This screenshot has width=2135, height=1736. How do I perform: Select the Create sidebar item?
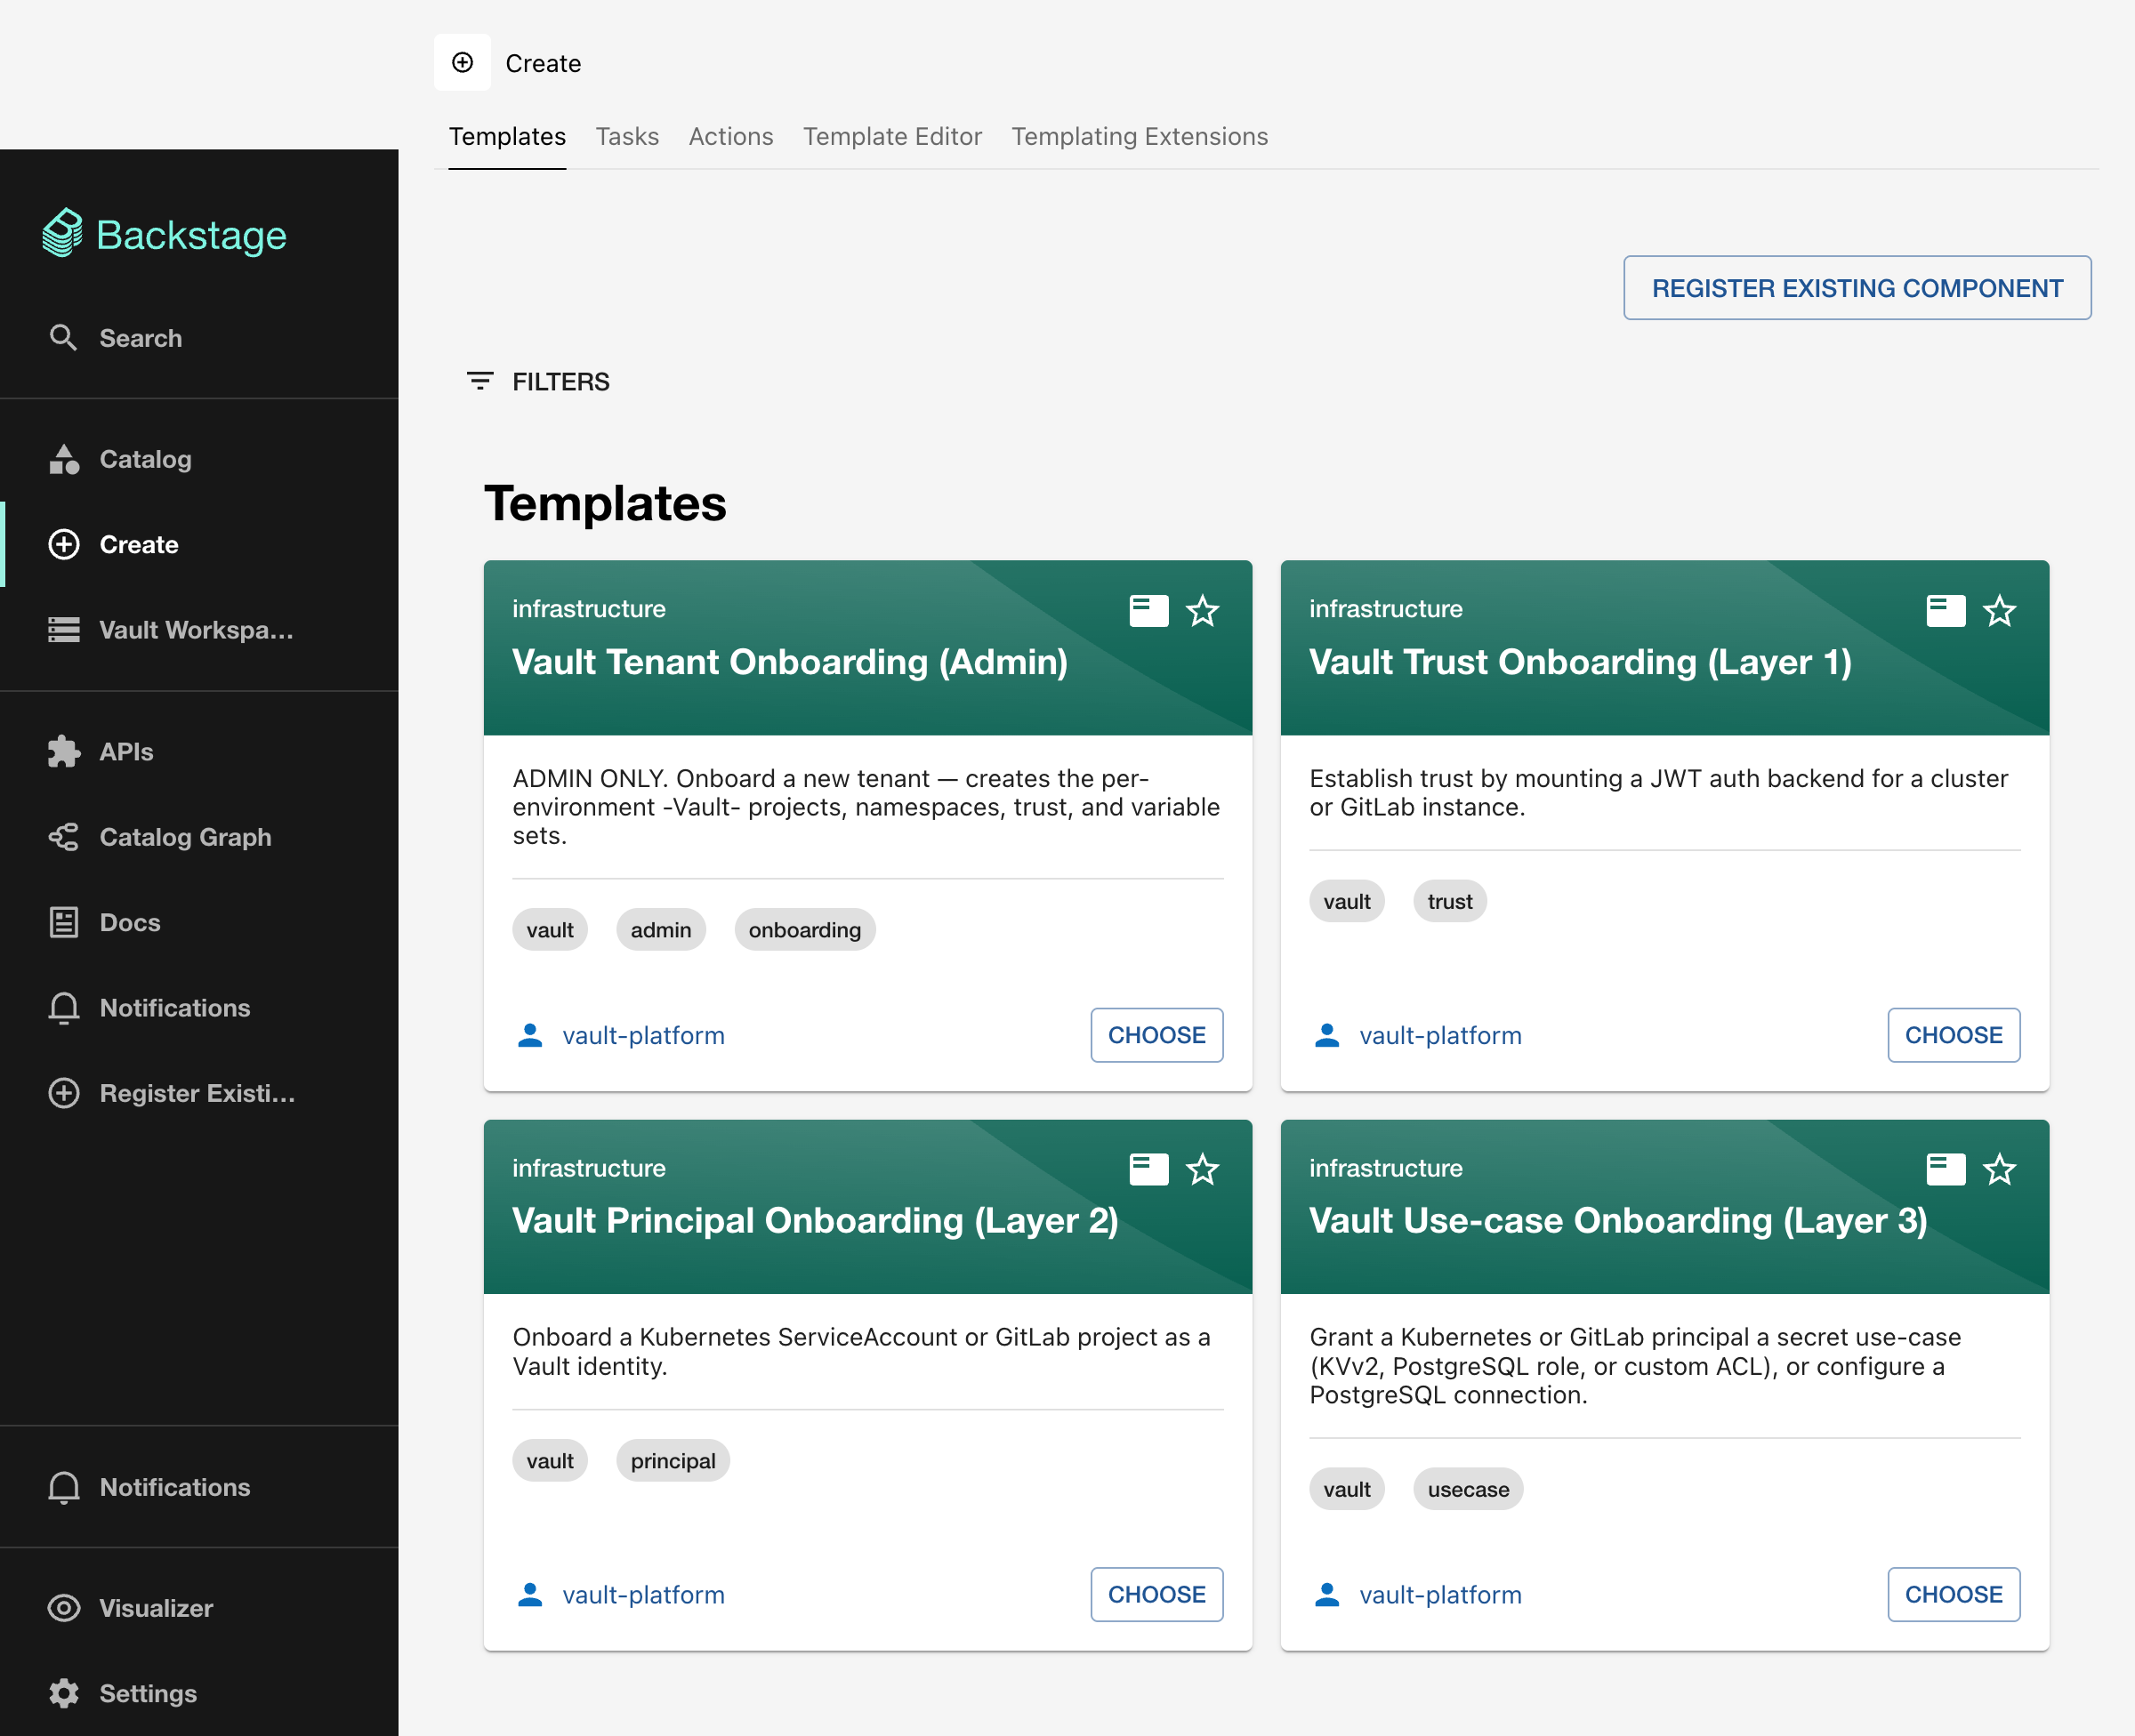coord(199,544)
